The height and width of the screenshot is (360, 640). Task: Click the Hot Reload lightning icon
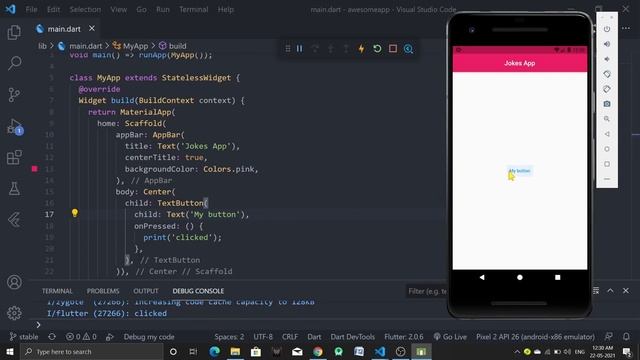pyautogui.click(x=361, y=49)
